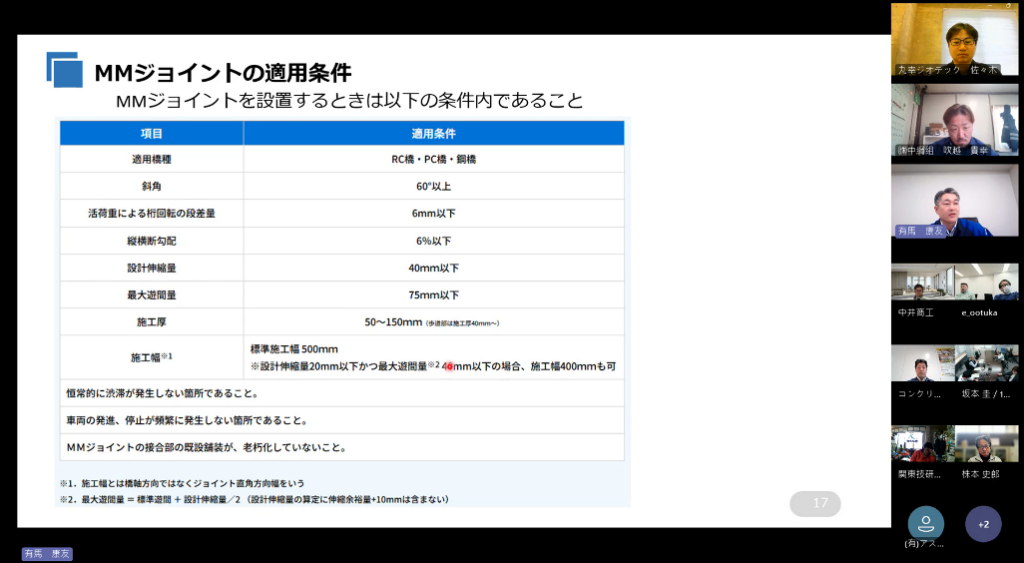Expand the +2 additional participants button
Screen dimensions: 1024x563
983,524
